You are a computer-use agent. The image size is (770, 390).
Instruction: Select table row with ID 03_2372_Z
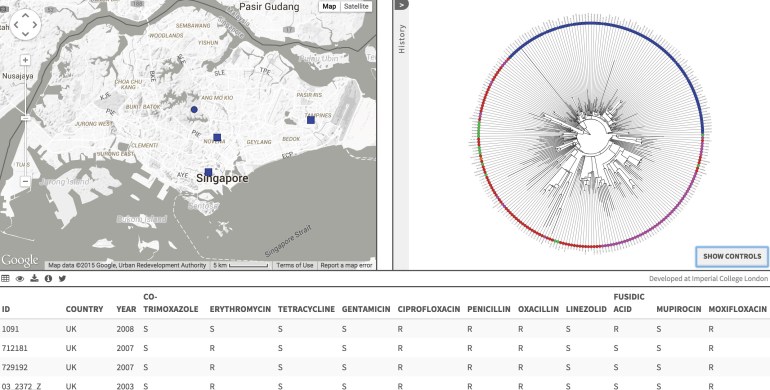pos(385,384)
